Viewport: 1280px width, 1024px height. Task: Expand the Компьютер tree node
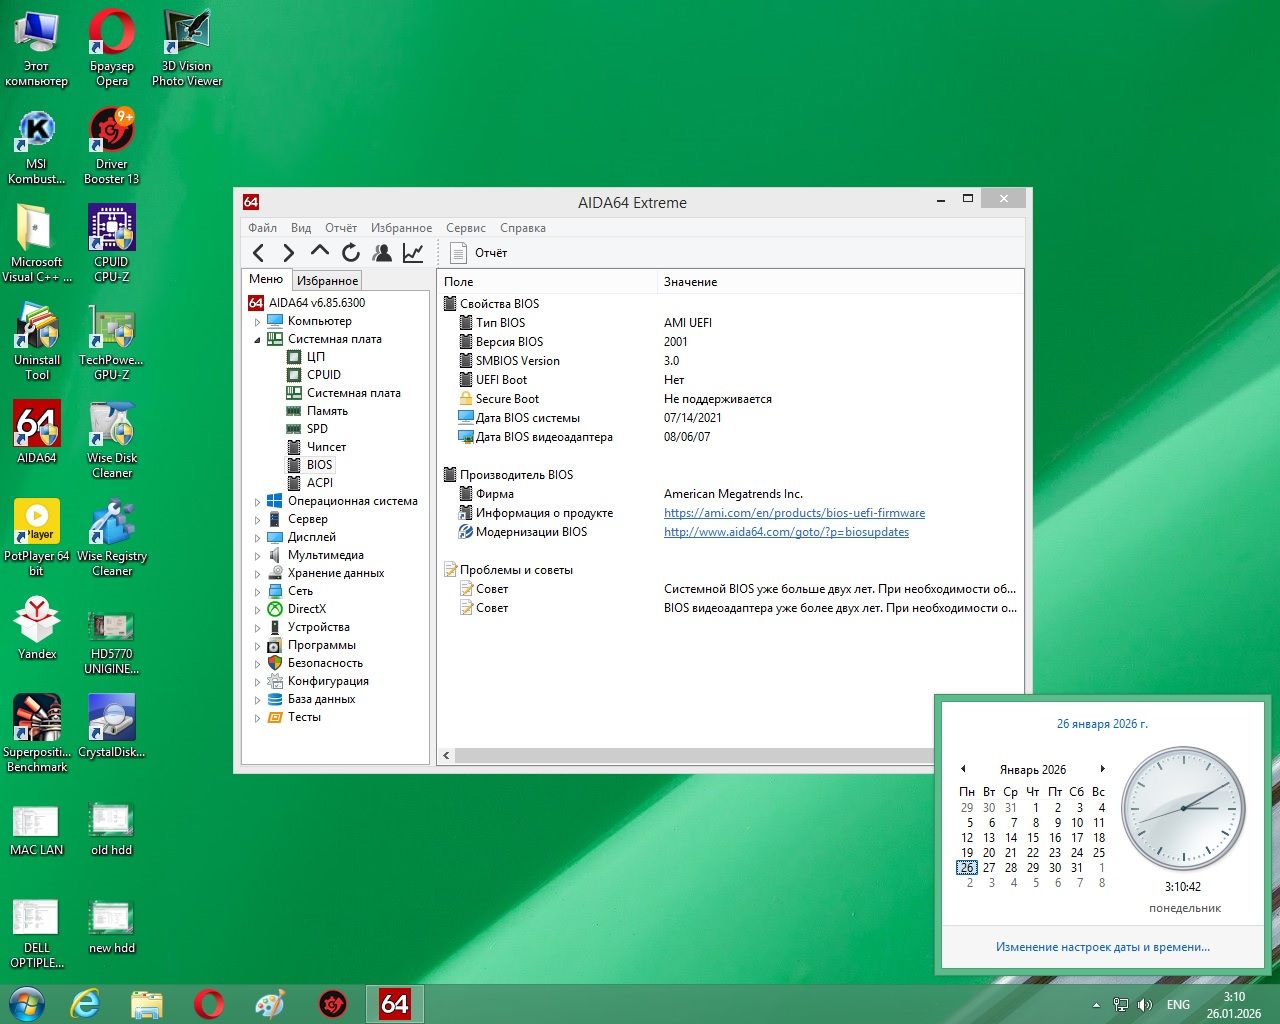click(257, 322)
